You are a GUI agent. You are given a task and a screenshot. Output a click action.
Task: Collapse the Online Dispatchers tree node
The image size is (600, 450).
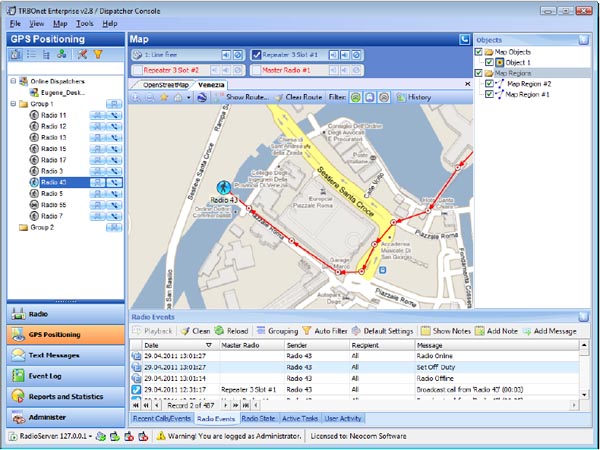tap(13, 82)
